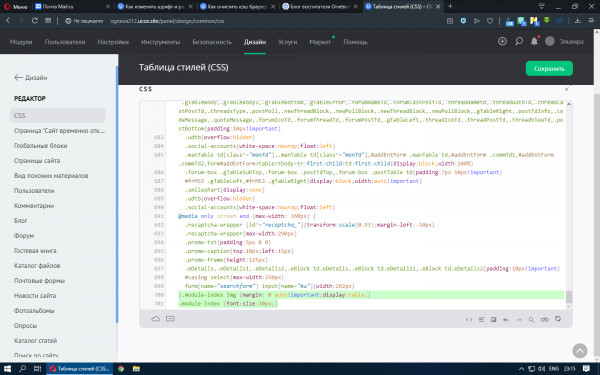600x375 pixels.
Task: Open the search icon in panel header
Action: (519, 41)
